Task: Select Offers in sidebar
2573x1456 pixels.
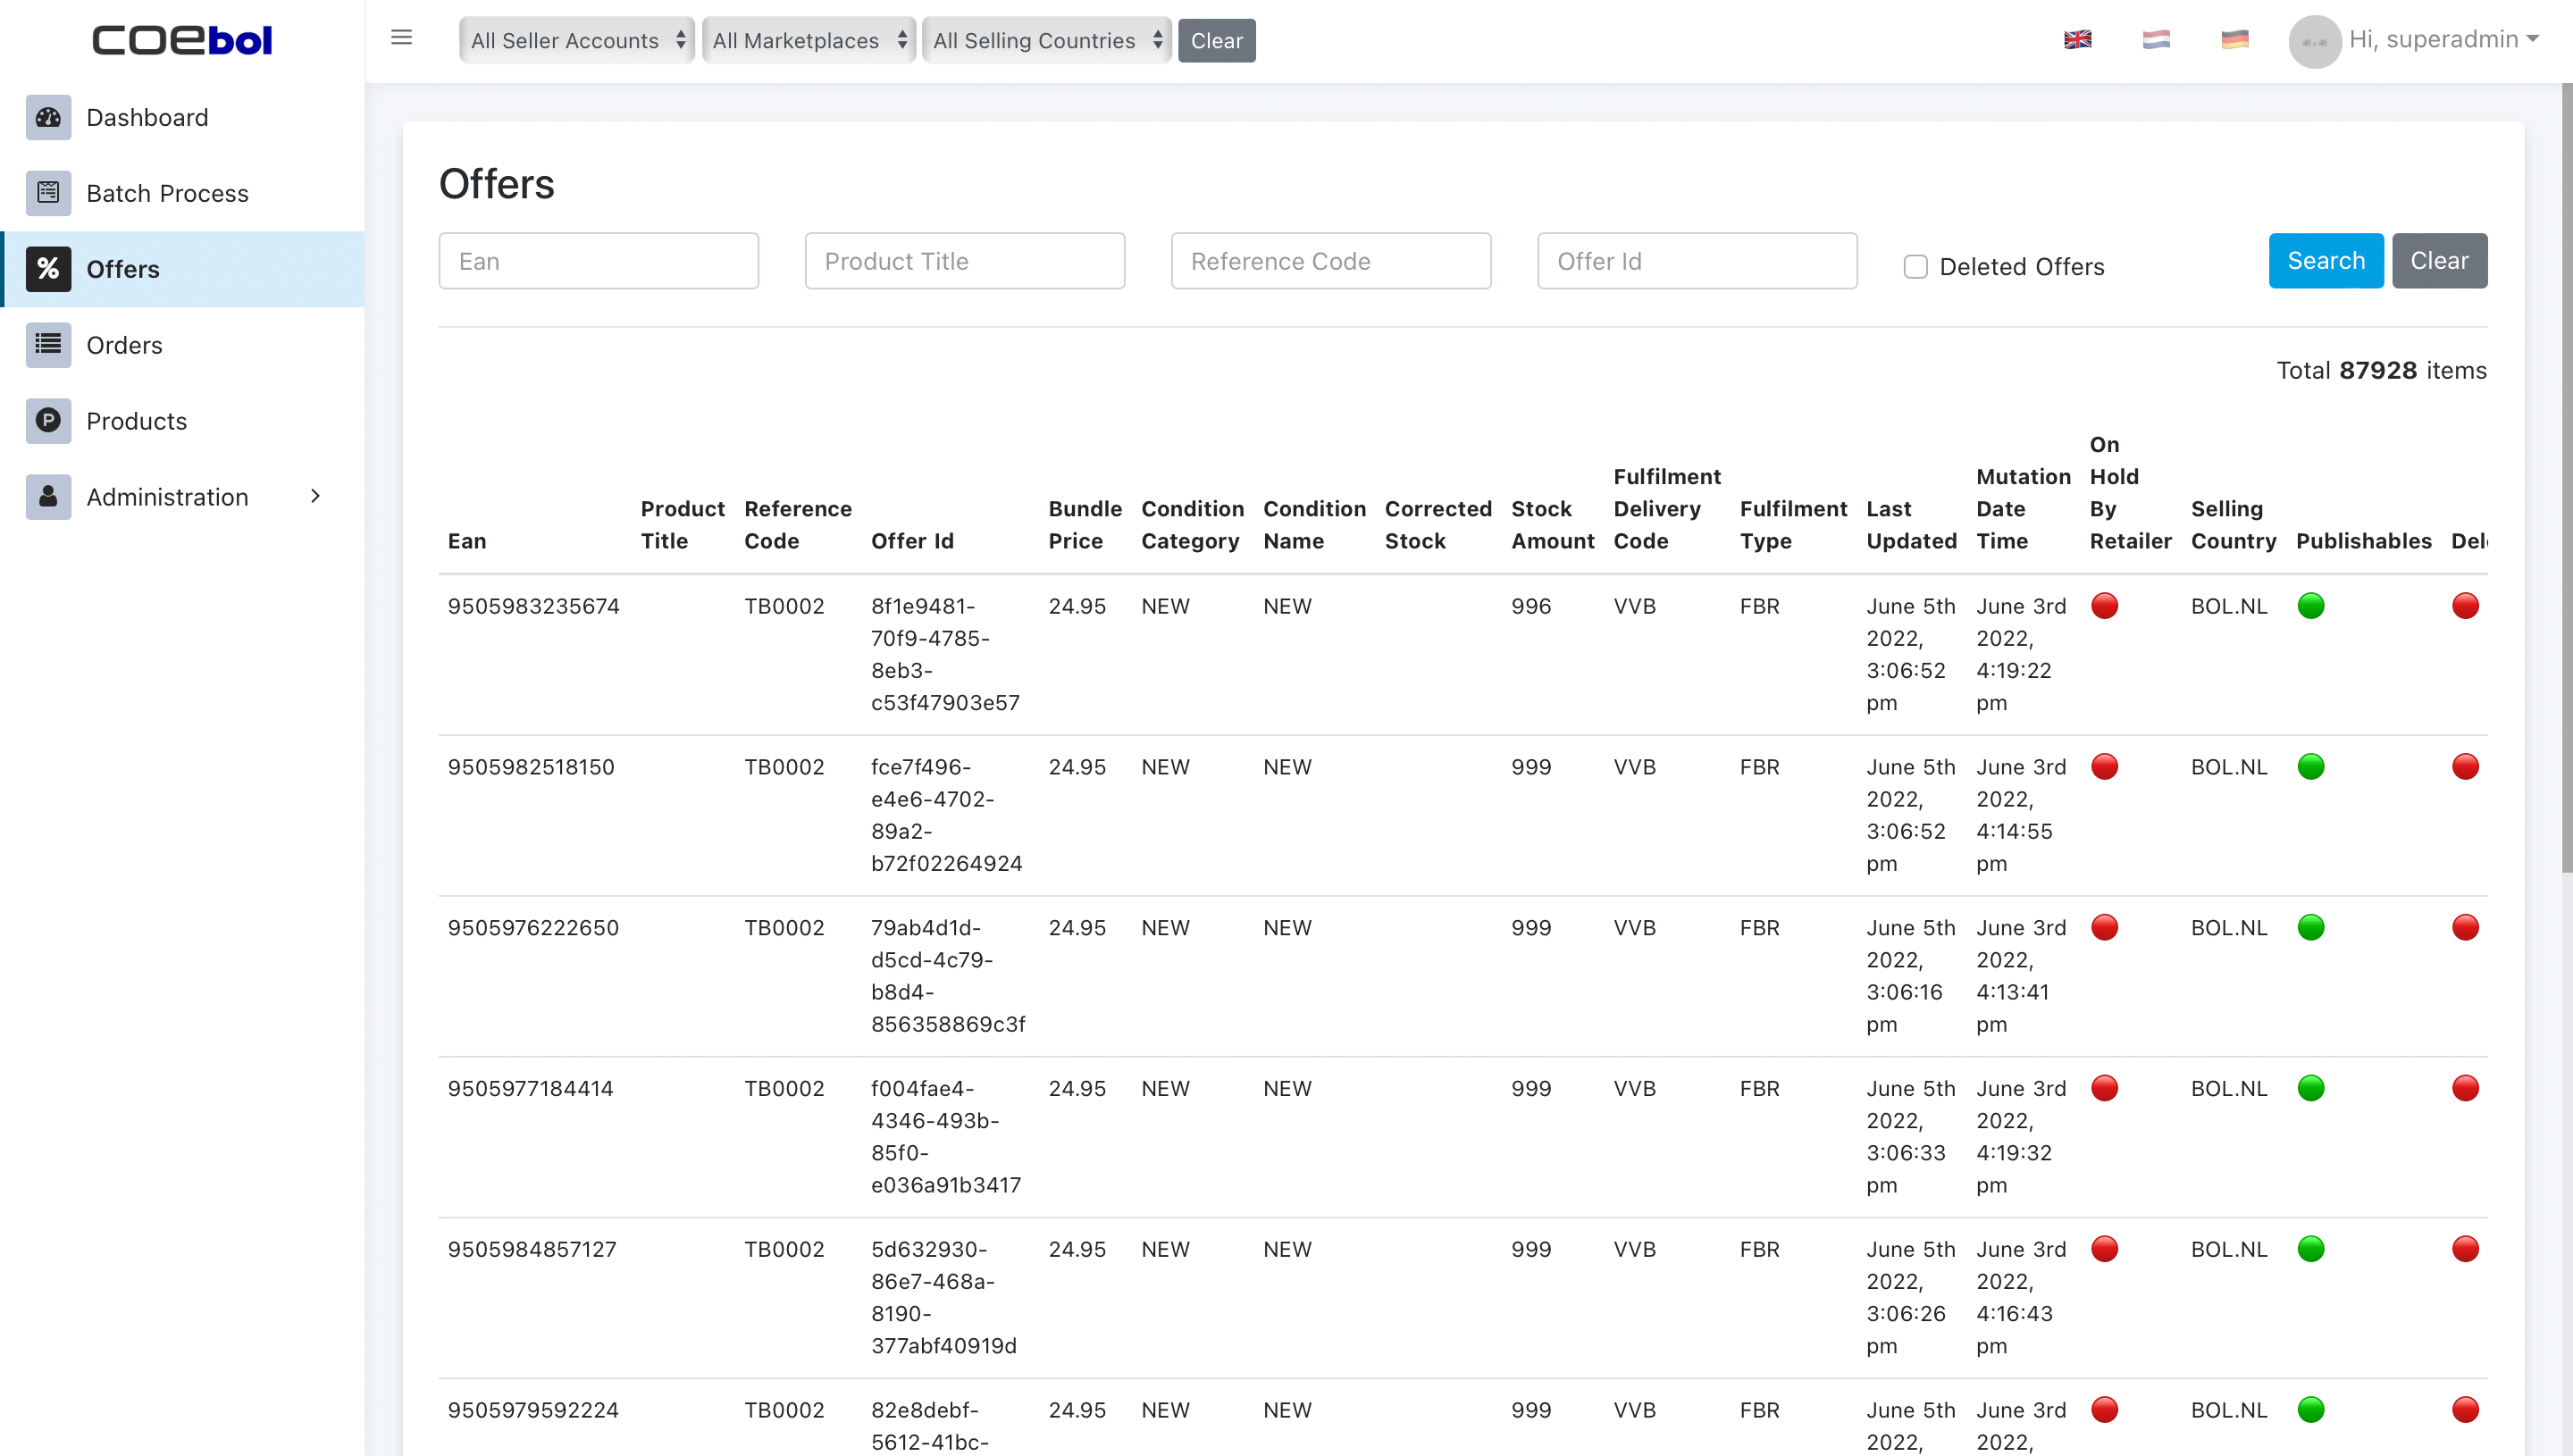Action: coord(182,269)
